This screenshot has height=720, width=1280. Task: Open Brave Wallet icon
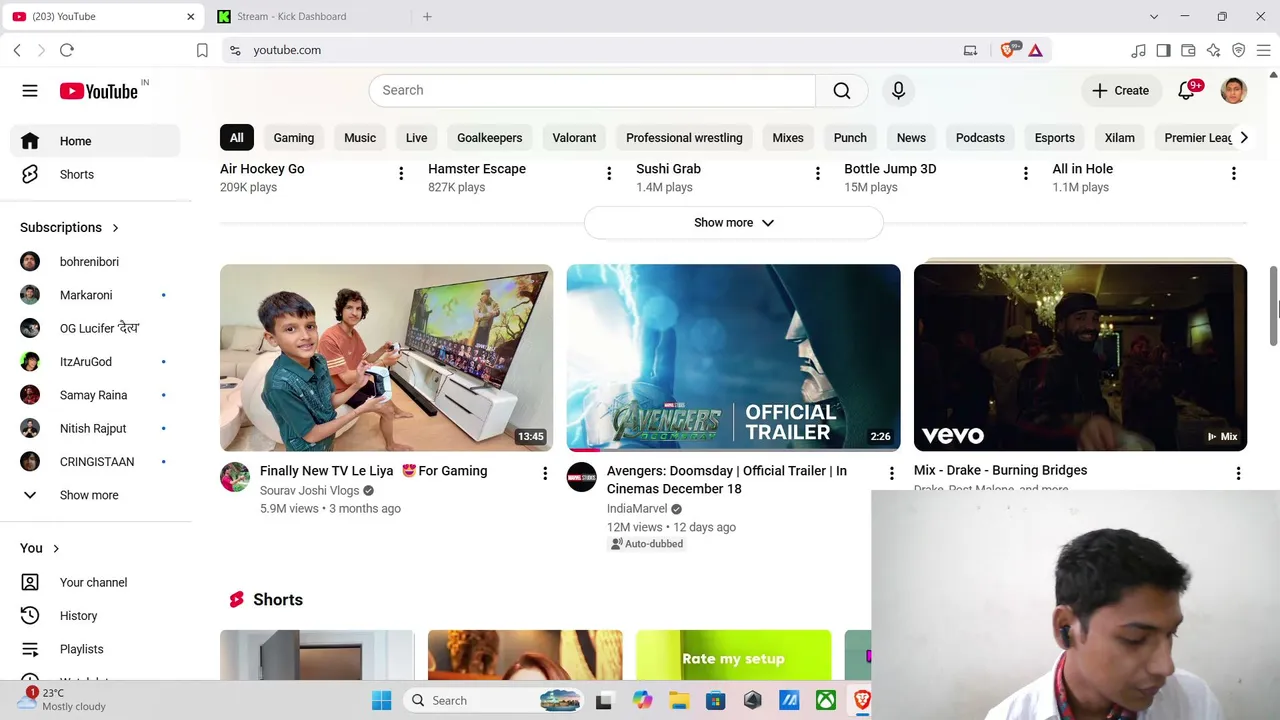click(1188, 50)
